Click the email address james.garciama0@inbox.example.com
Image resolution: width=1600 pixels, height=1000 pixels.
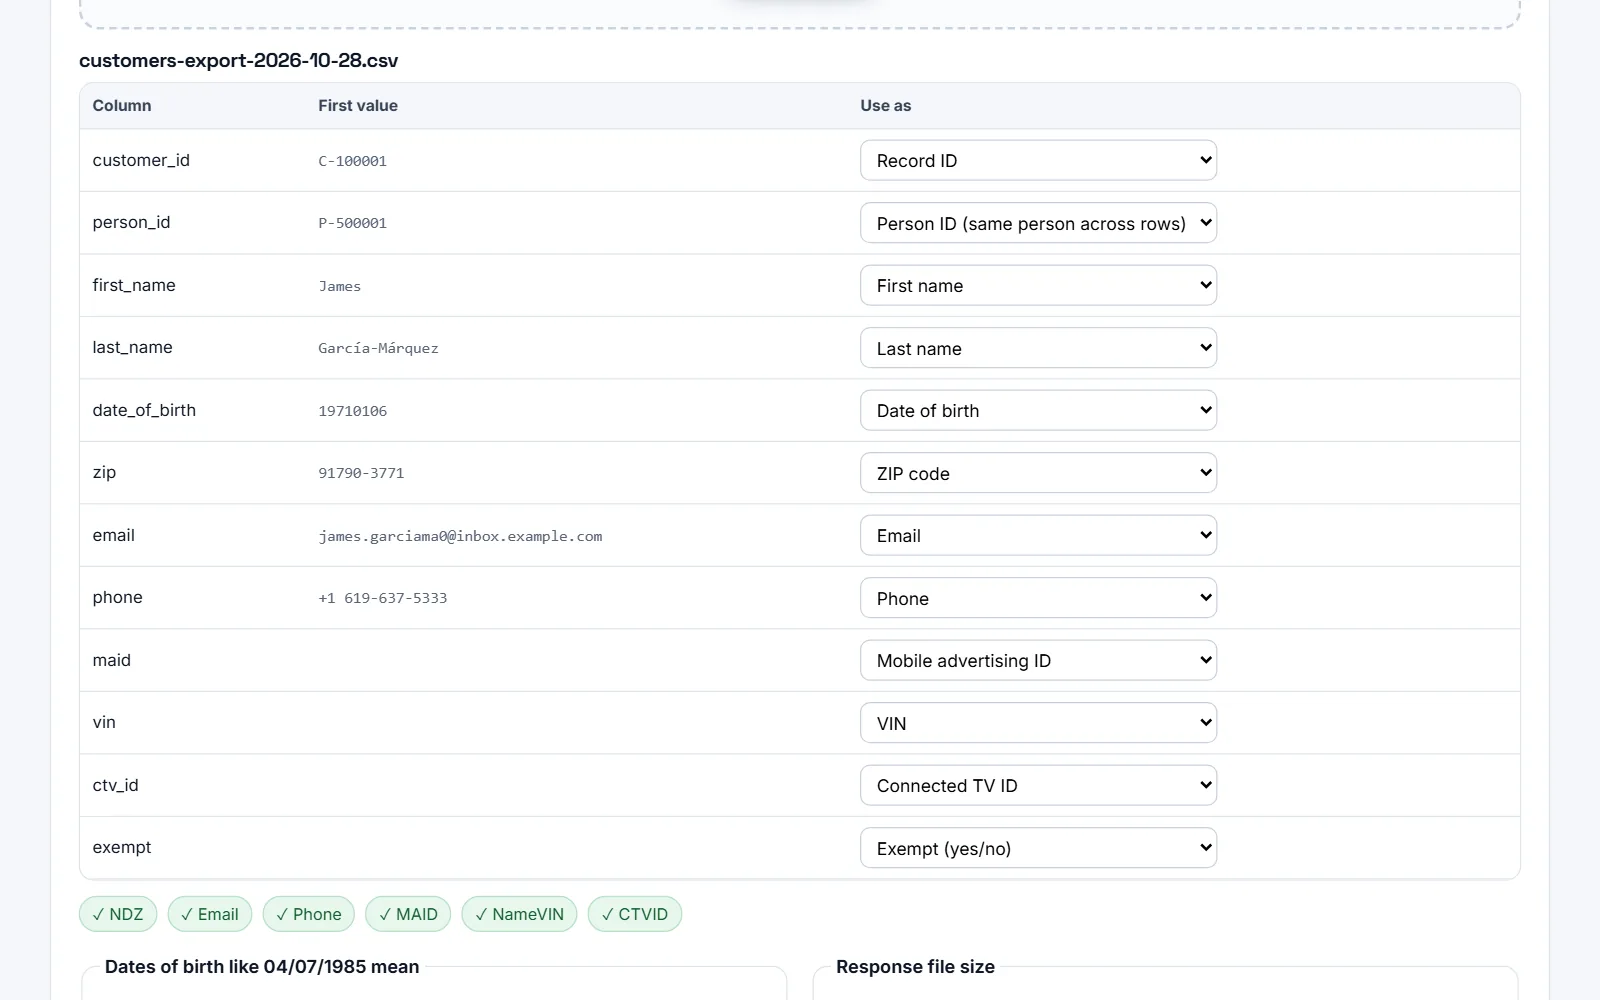coord(460,536)
